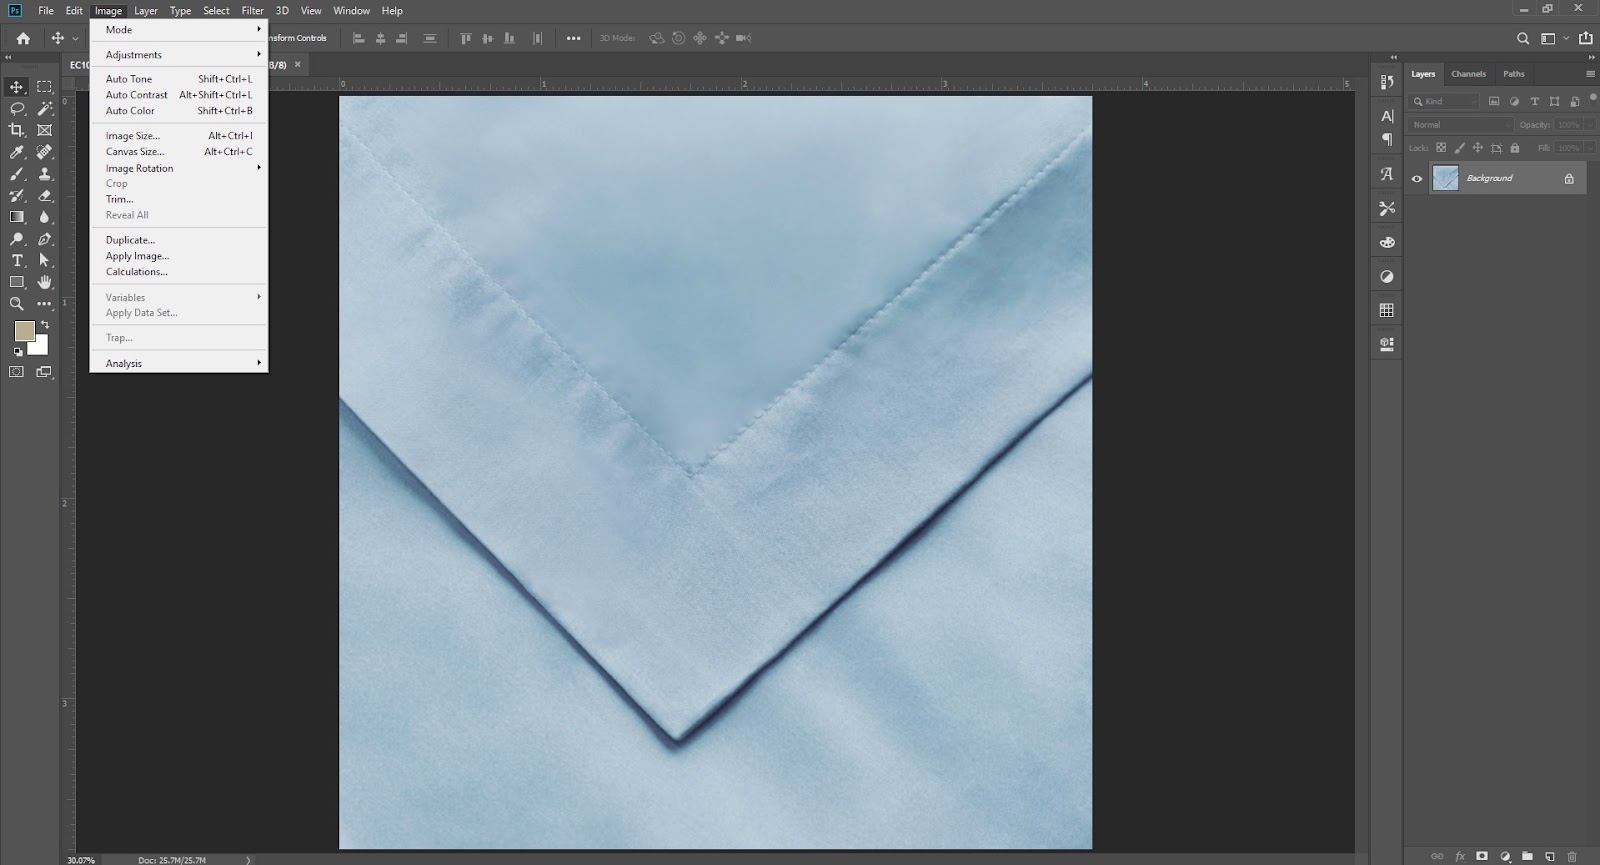This screenshot has height=865, width=1600.
Task: Click the Background layer thumbnail
Action: coord(1445,178)
